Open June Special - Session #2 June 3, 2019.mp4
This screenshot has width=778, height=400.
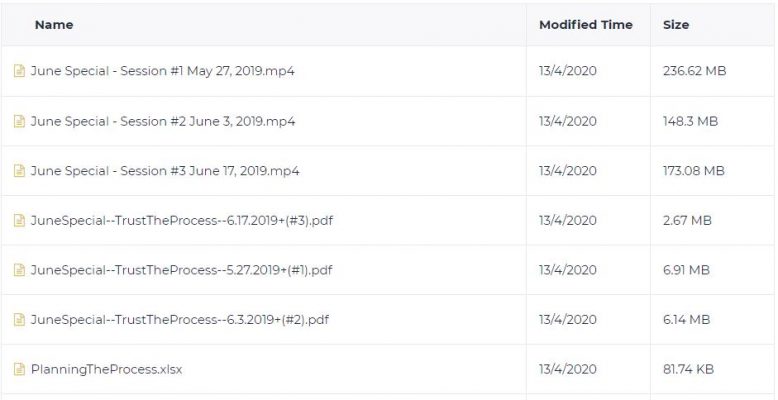coord(163,121)
